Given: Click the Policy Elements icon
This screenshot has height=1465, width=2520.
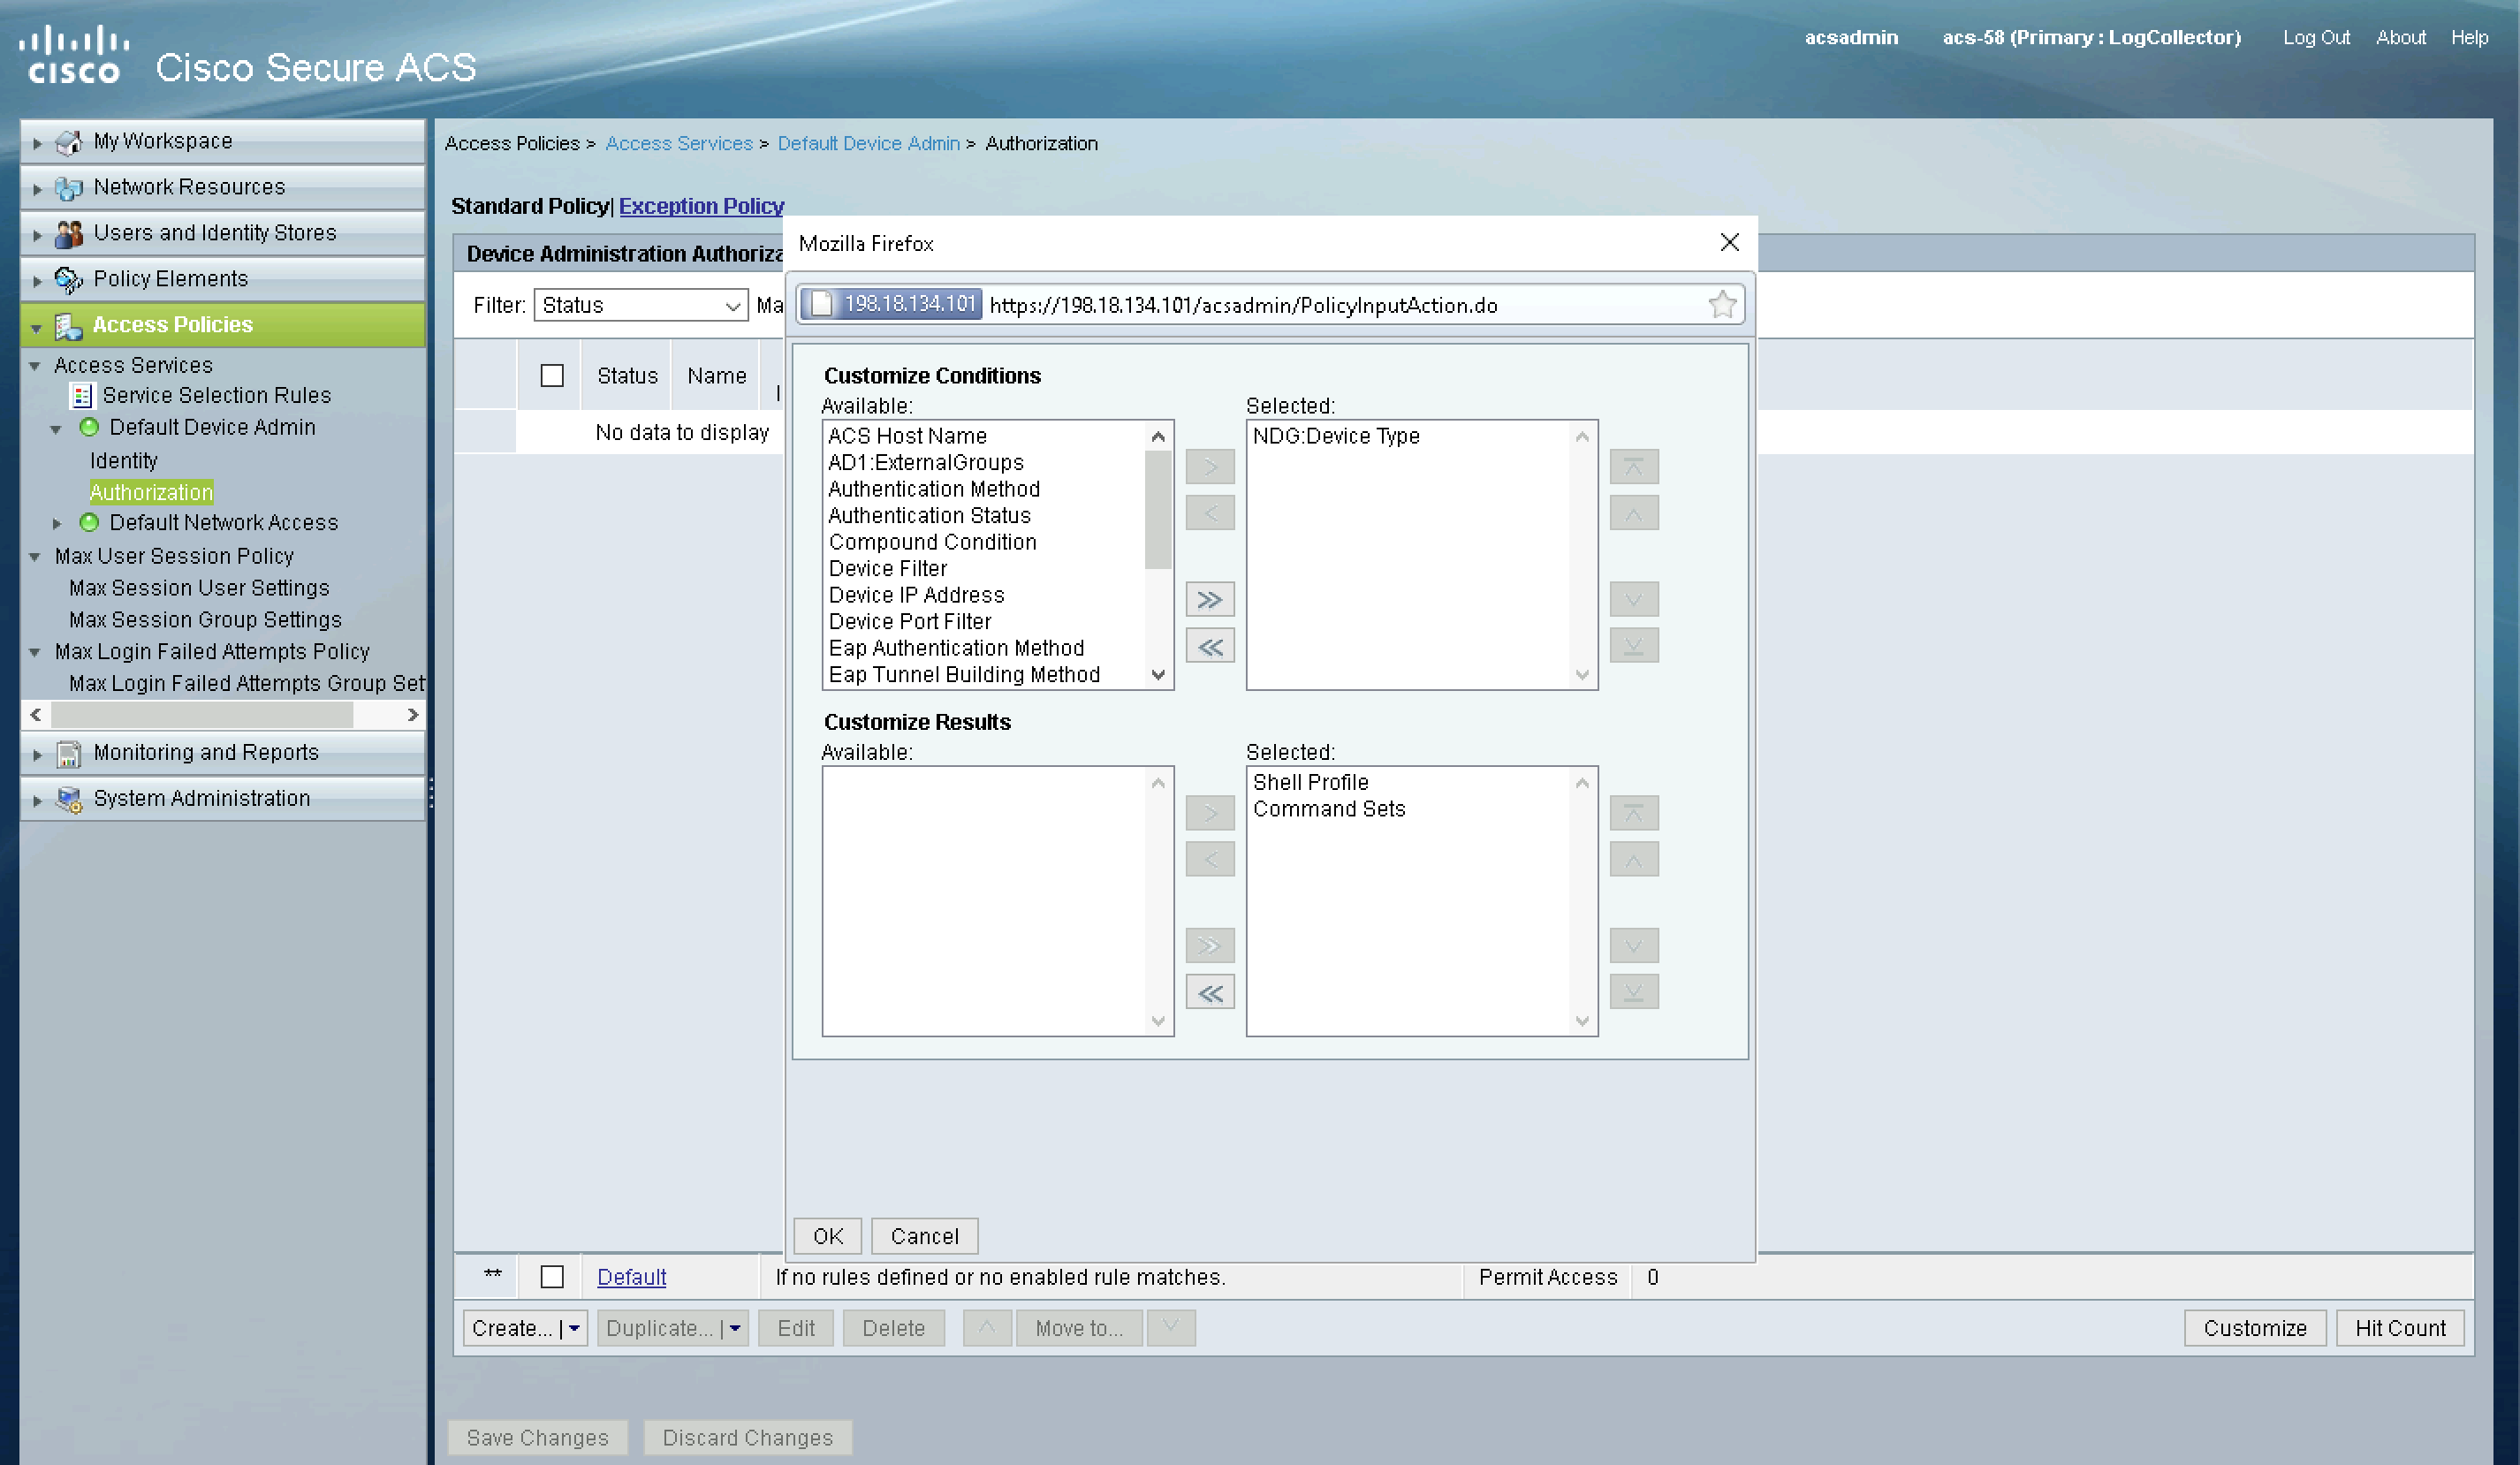Looking at the screenshot, I should (x=68, y=279).
